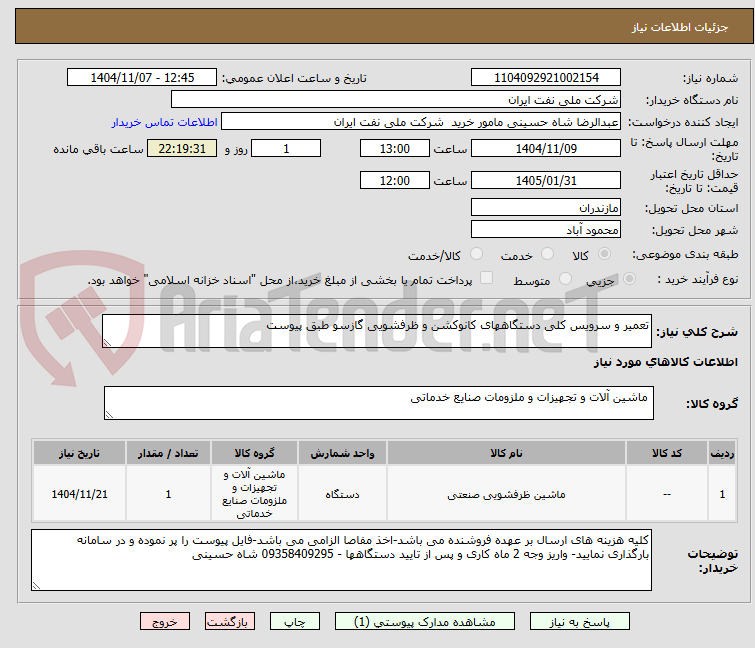Click the تعداد / مقدار column header
The height and width of the screenshot is (648, 755).
(168, 453)
